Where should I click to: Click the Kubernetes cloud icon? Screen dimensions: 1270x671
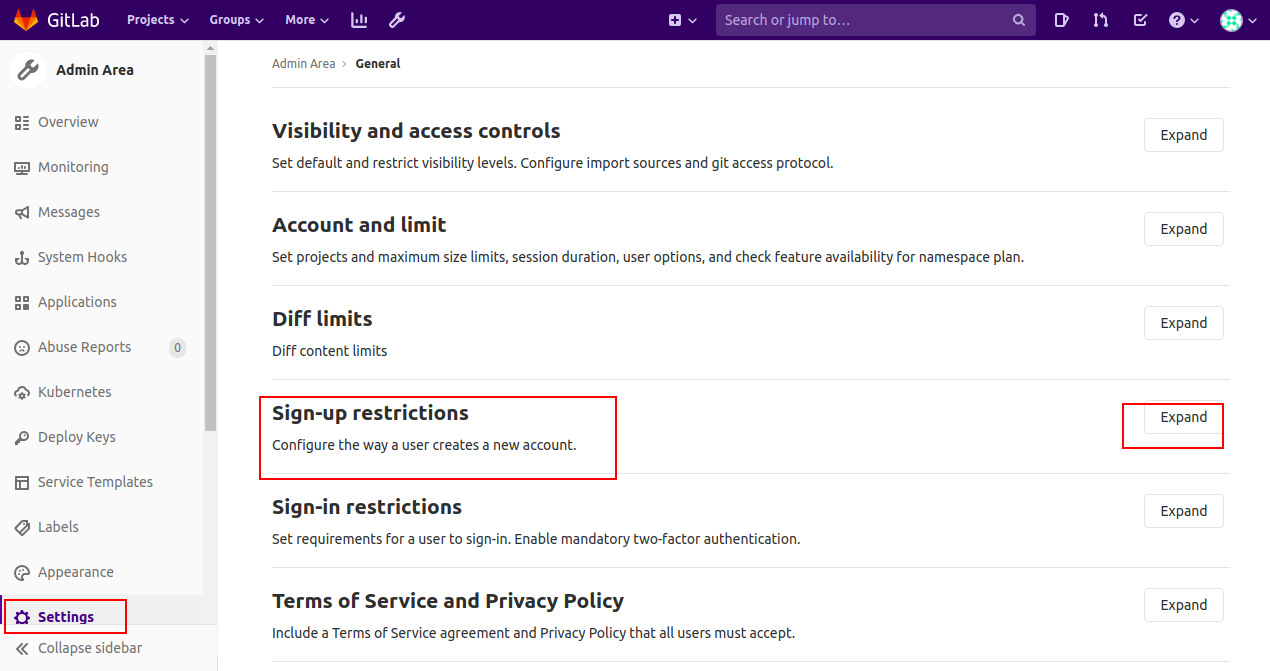pyautogui.click(x=22, y=392)
